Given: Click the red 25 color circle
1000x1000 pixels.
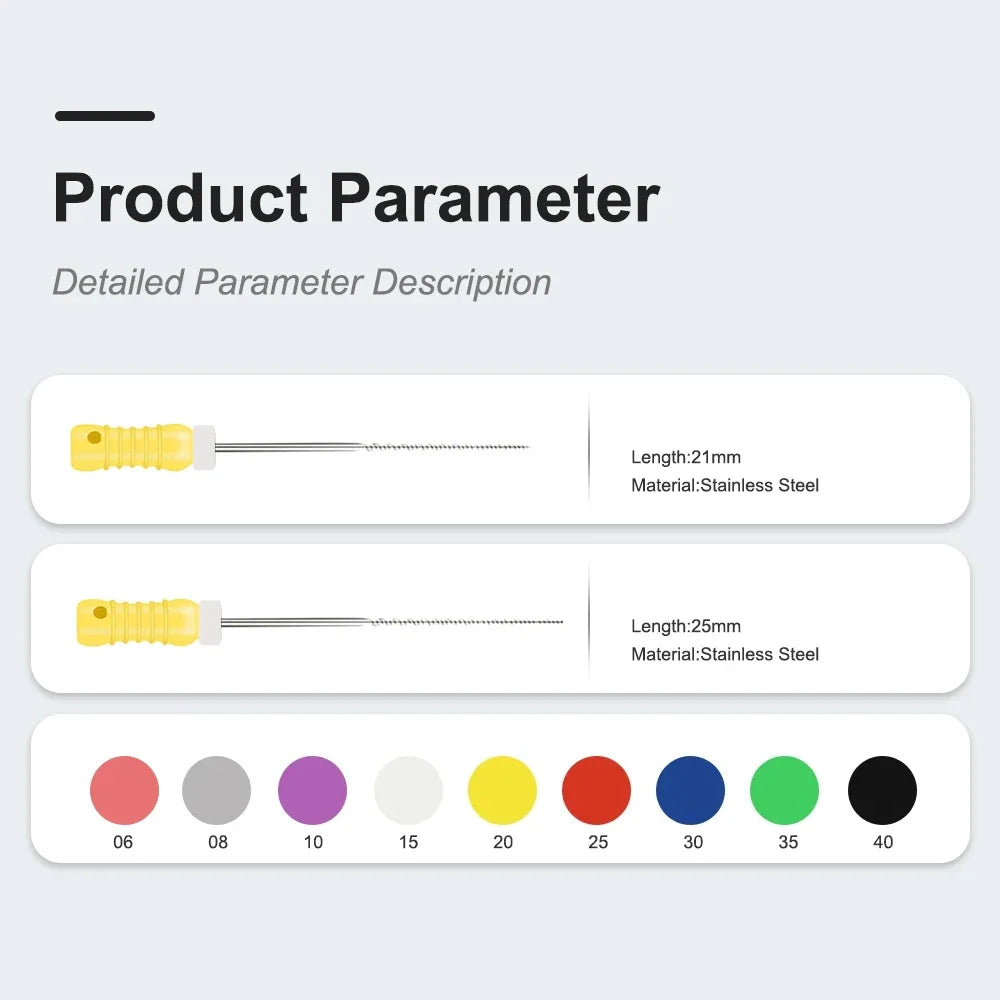Looking at the screenshot, I should coord(597,790).
